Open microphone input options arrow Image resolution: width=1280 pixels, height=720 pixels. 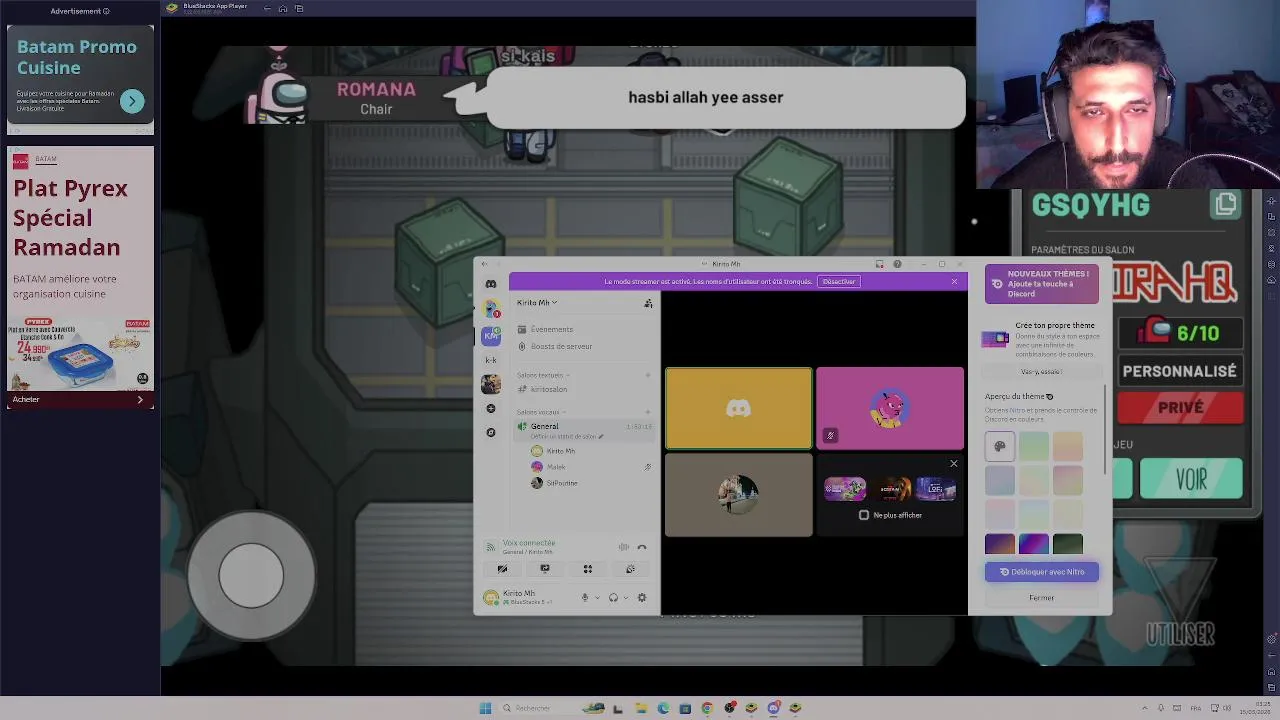[x=597, y=598]
